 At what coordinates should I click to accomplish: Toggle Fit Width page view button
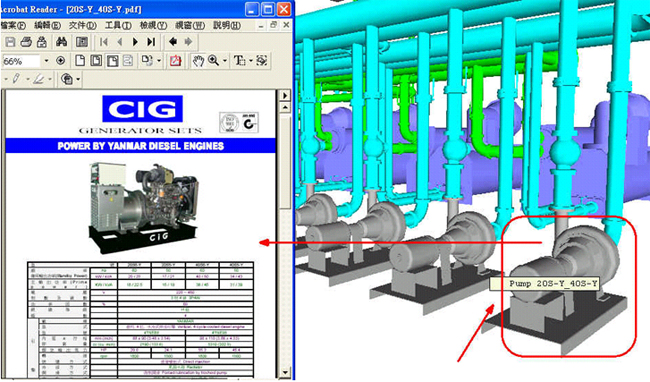coord(112,61)
